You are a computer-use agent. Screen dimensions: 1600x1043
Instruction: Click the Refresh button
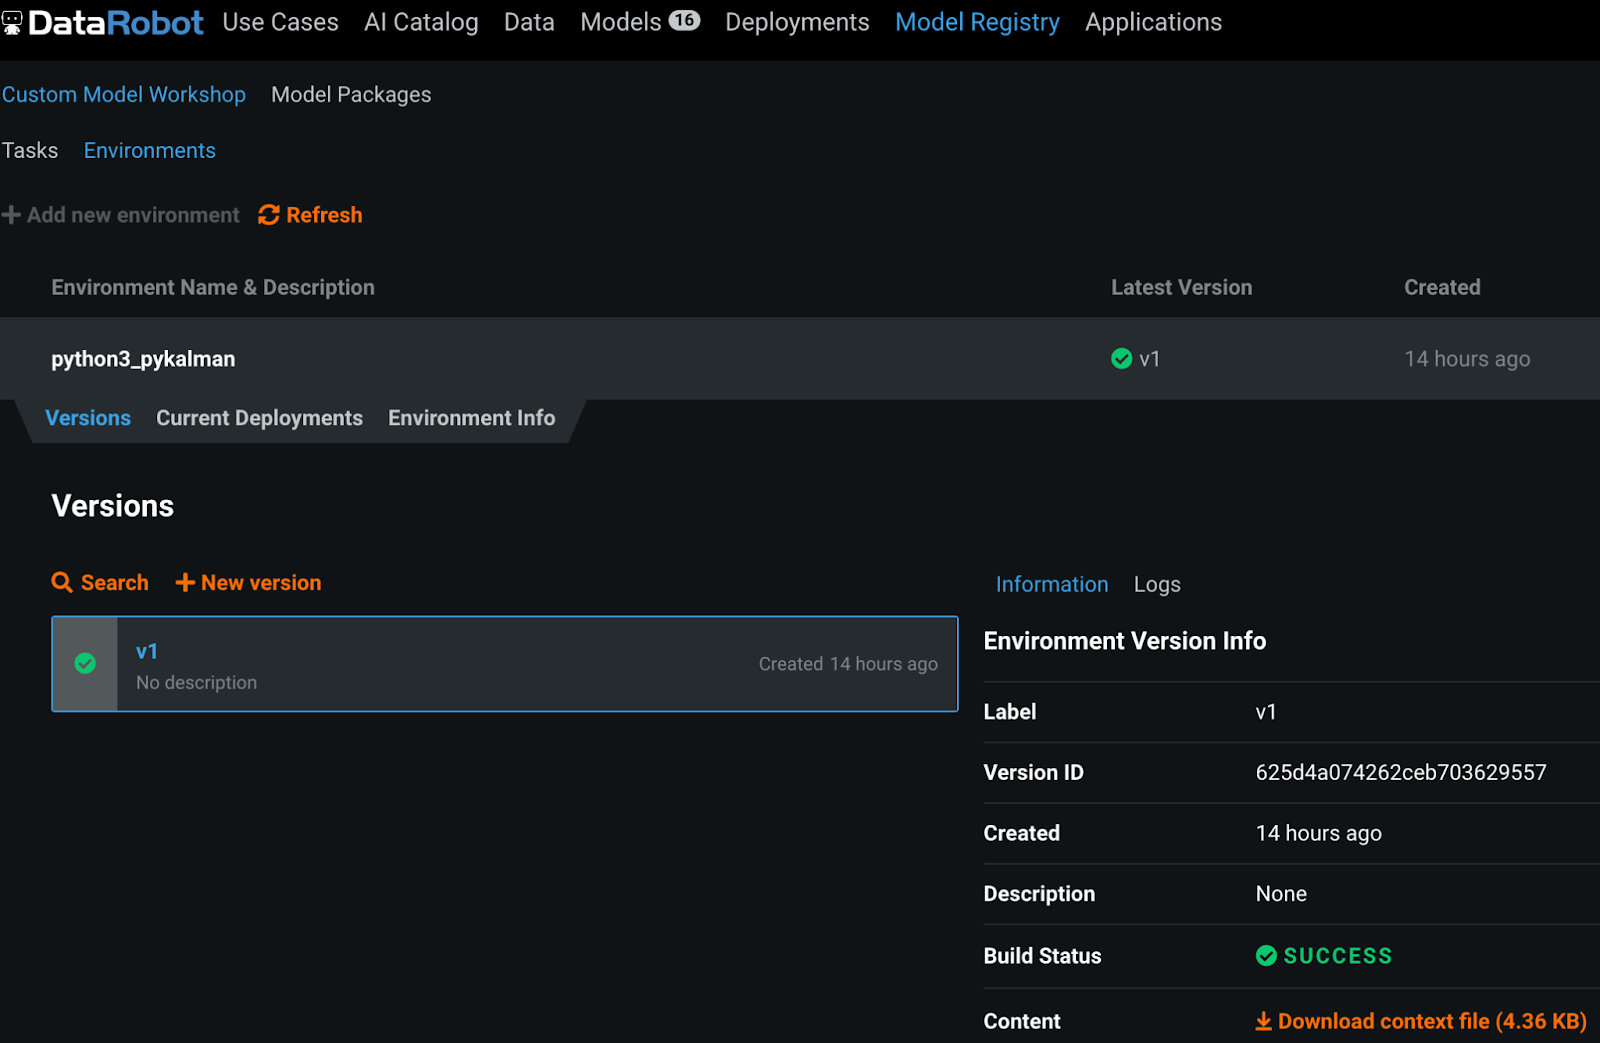(310, 215)
